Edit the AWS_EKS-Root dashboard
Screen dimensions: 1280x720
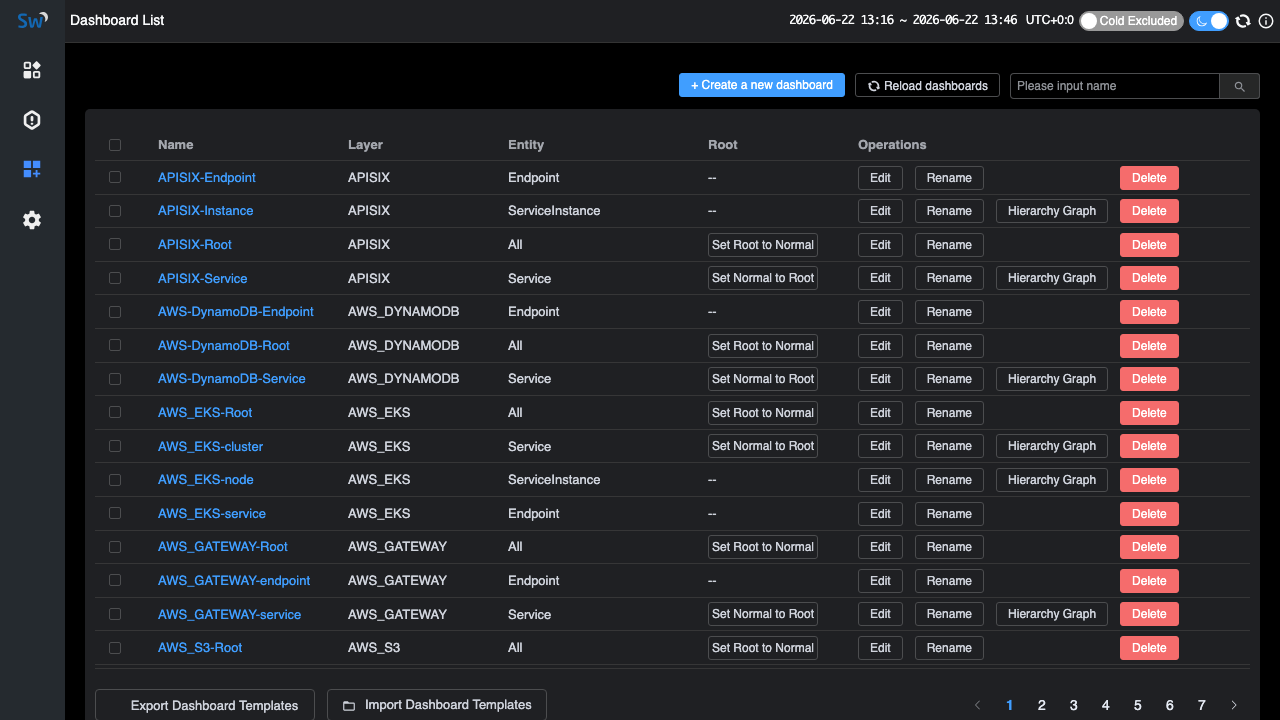[x=880, y=413]
